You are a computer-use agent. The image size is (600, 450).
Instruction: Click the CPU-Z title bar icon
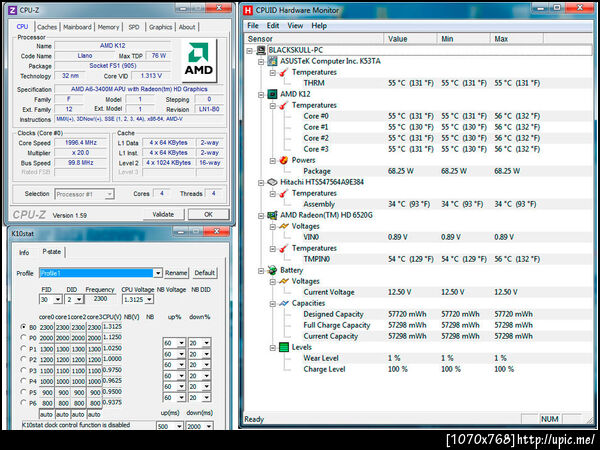(x=13, y=10)
